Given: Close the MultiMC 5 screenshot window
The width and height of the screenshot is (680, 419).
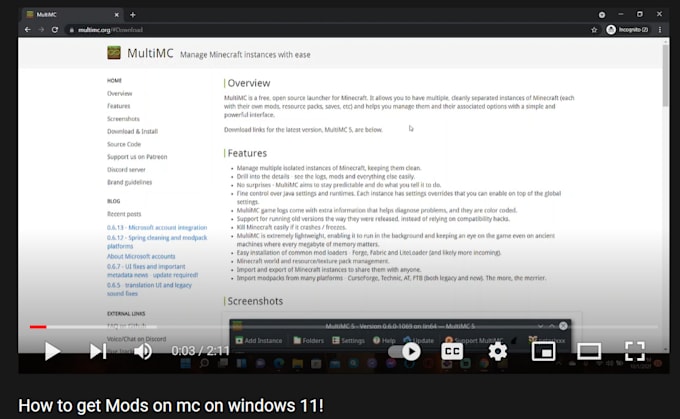Looking at the screenshot, I should (x=563, y=326).
